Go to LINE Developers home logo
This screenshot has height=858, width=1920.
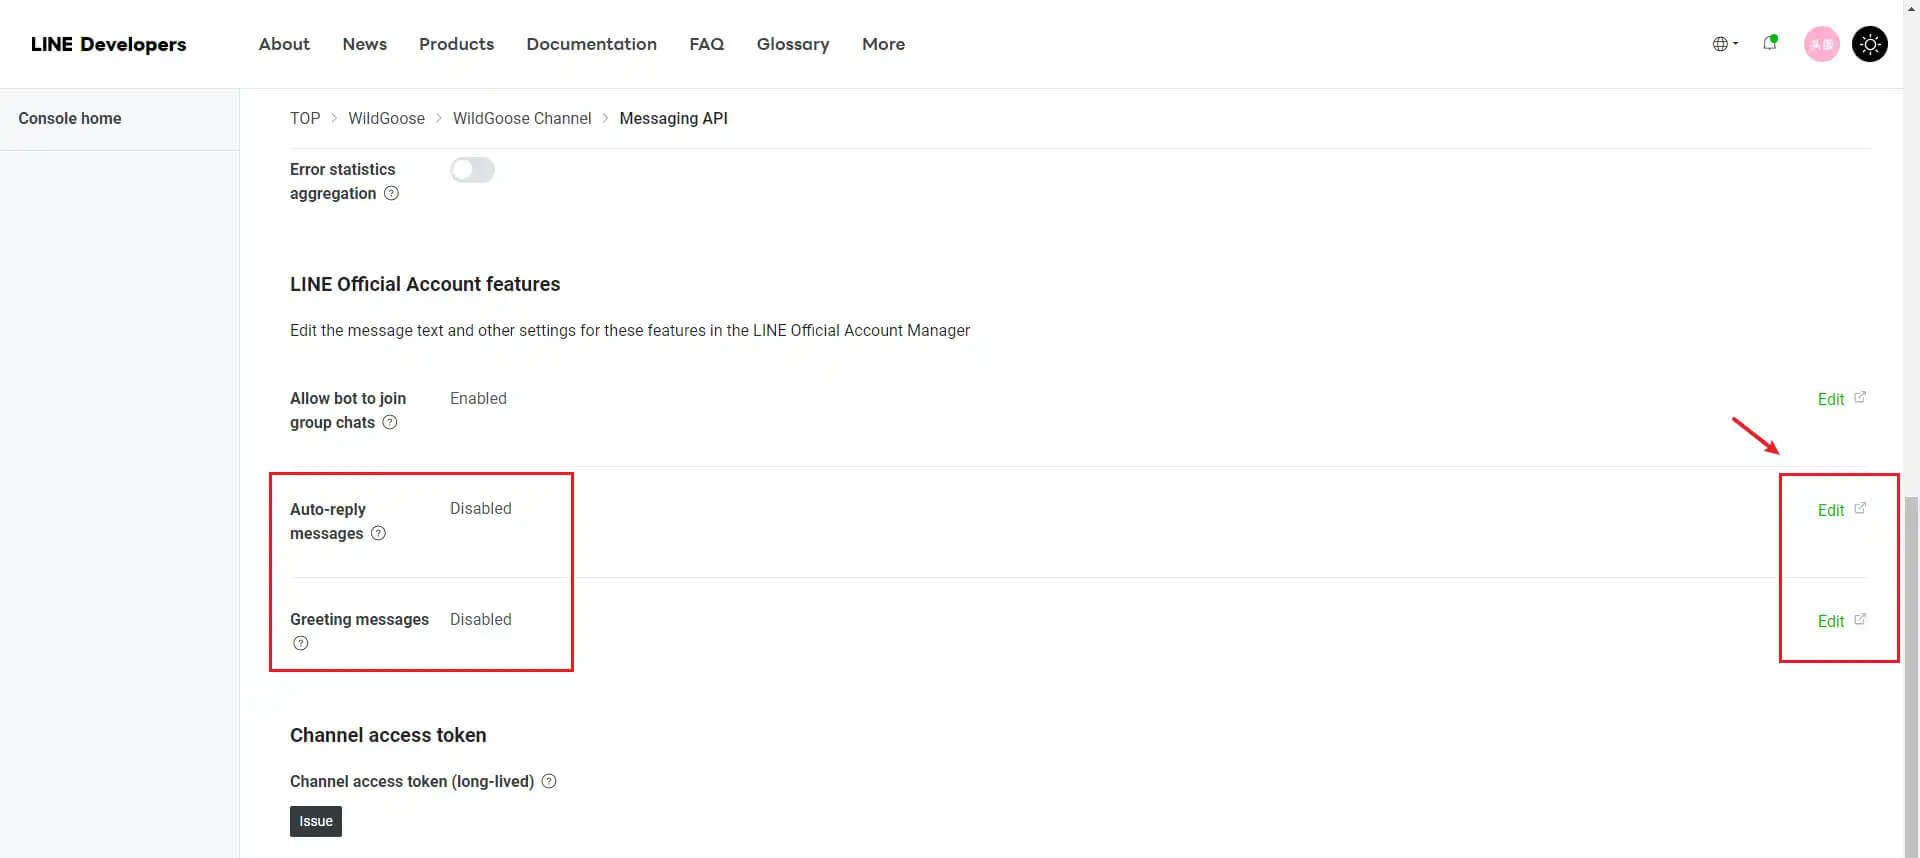pos(108,44)
